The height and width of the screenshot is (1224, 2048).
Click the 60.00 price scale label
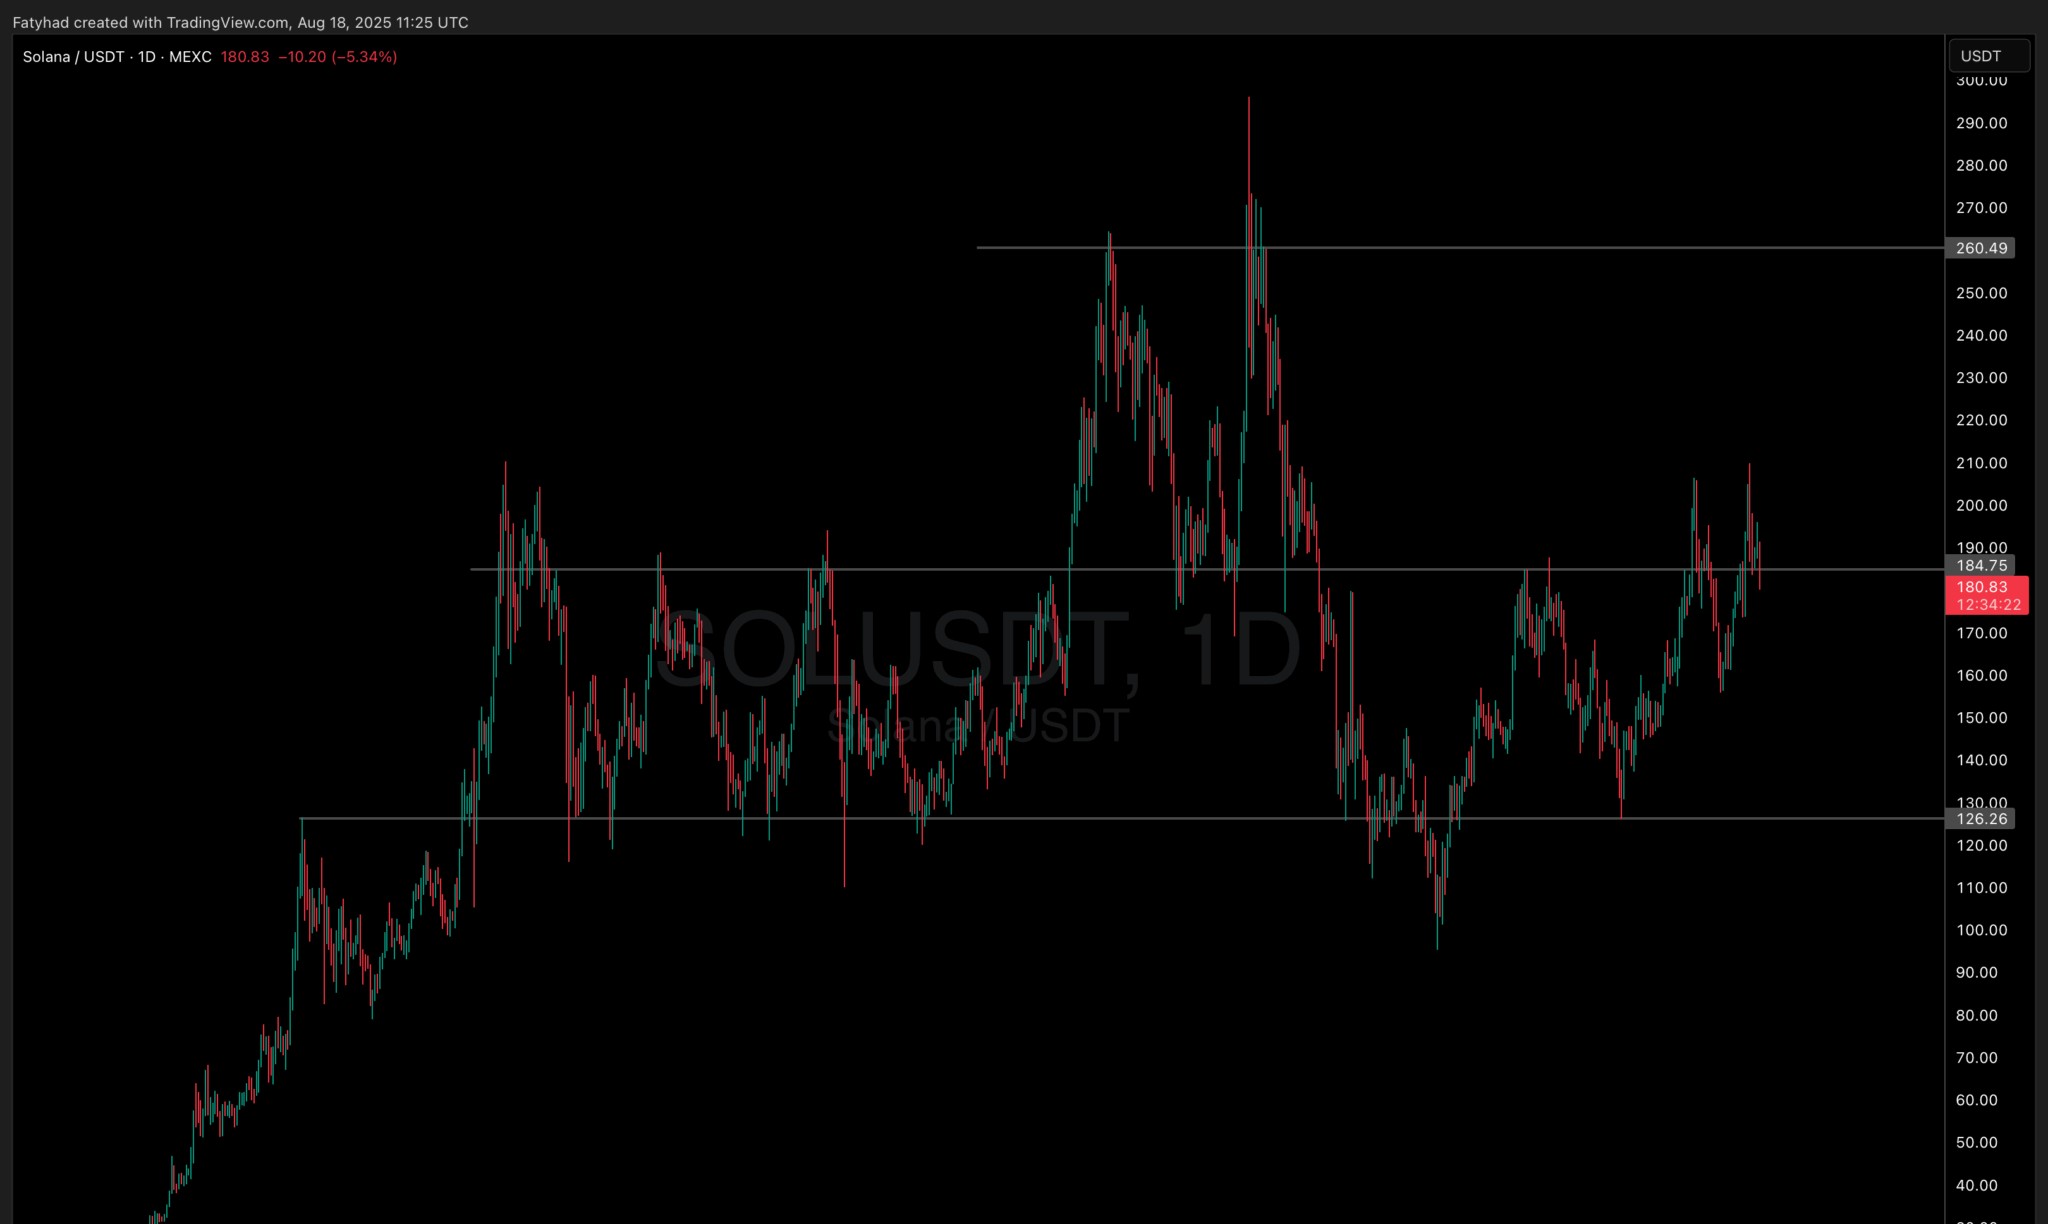point(1977,1100)
